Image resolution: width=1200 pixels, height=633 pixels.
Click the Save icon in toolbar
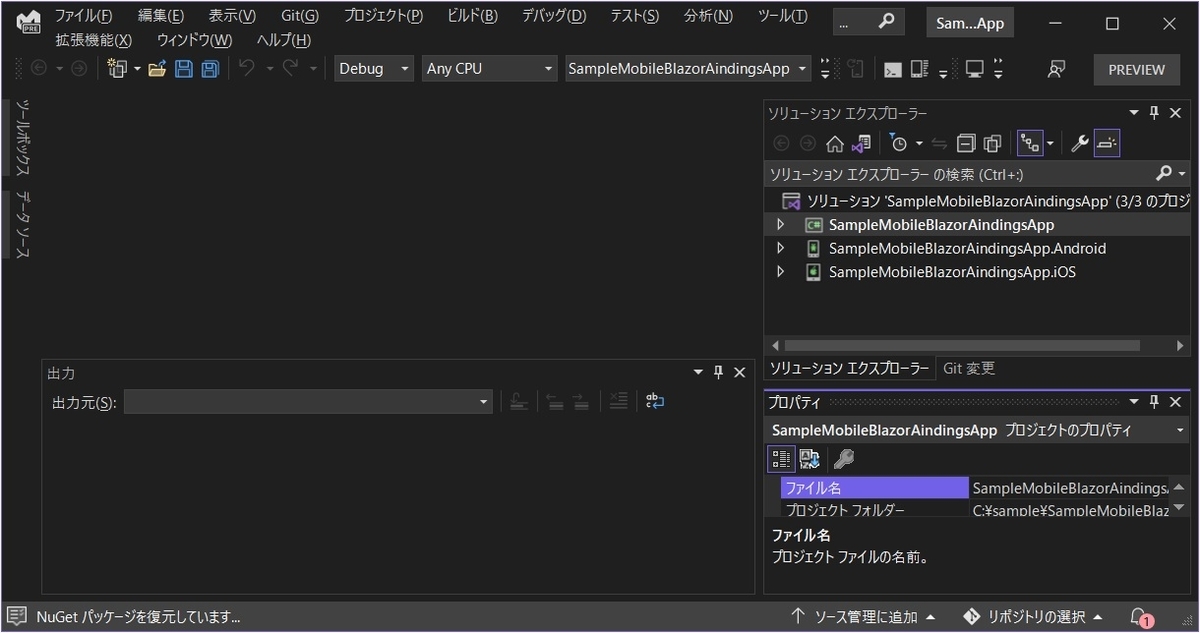(x=184, y=69)
